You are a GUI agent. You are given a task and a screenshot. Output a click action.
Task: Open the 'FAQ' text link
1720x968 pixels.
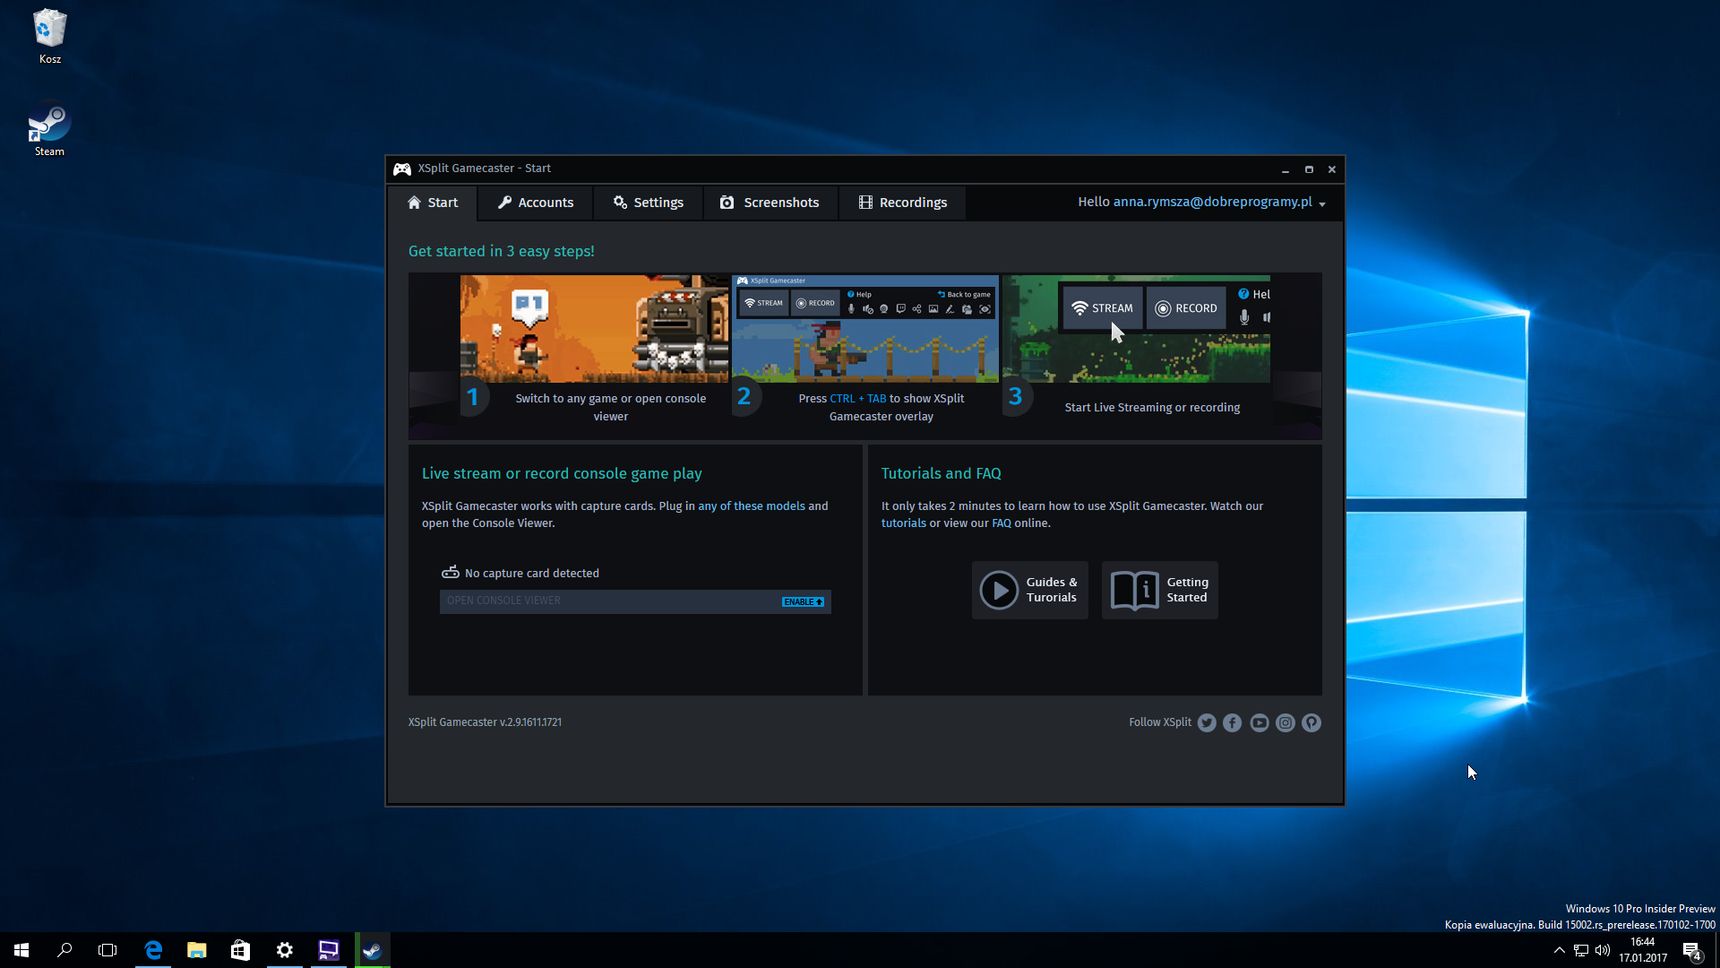(x=1001, y=523)
